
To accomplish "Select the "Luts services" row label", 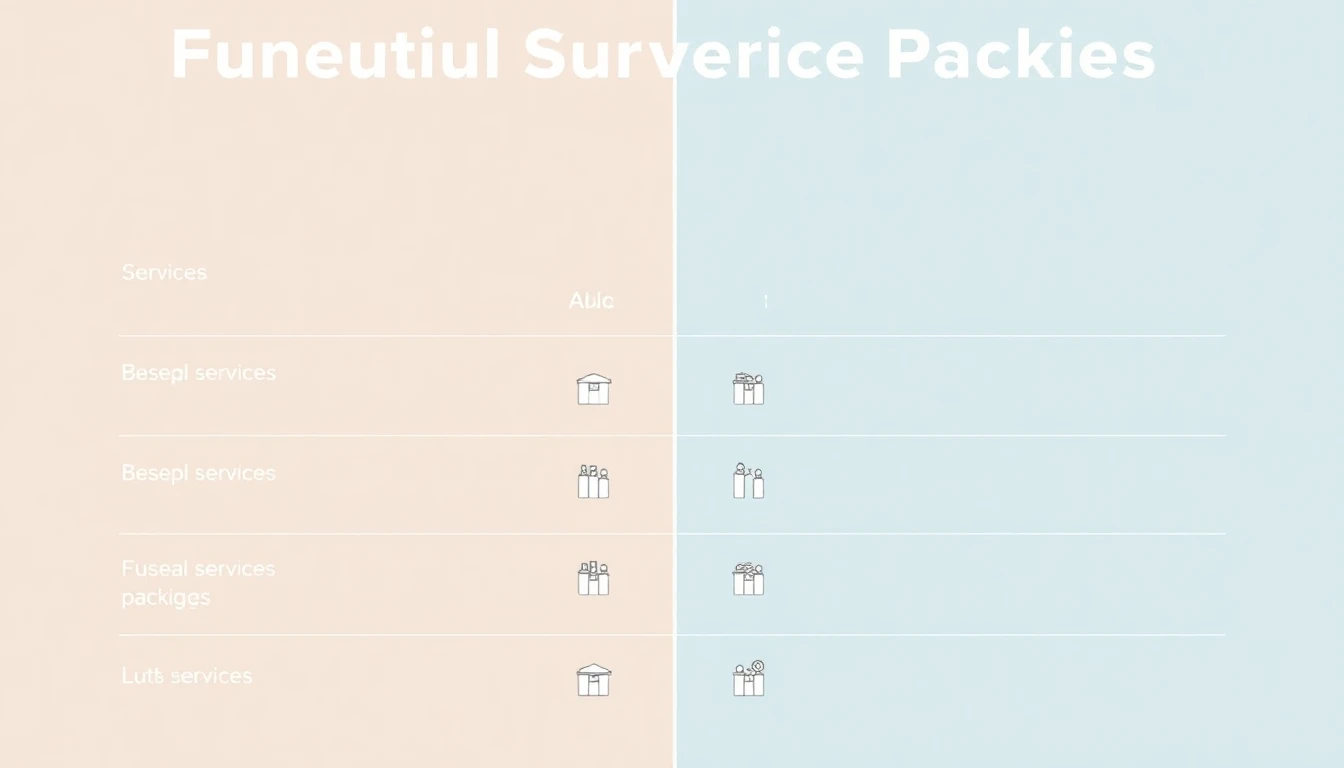I will click(187, 676).
